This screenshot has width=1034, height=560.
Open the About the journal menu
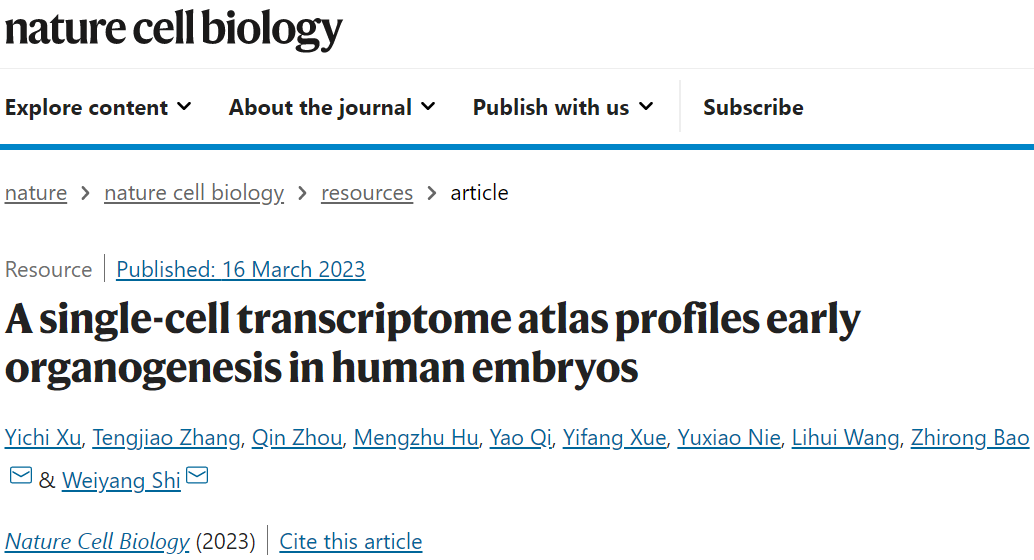[x=332, y=107]
